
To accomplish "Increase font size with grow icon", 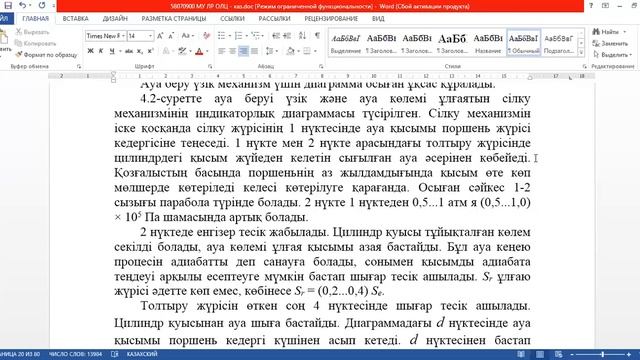I will tap(160, 36).
